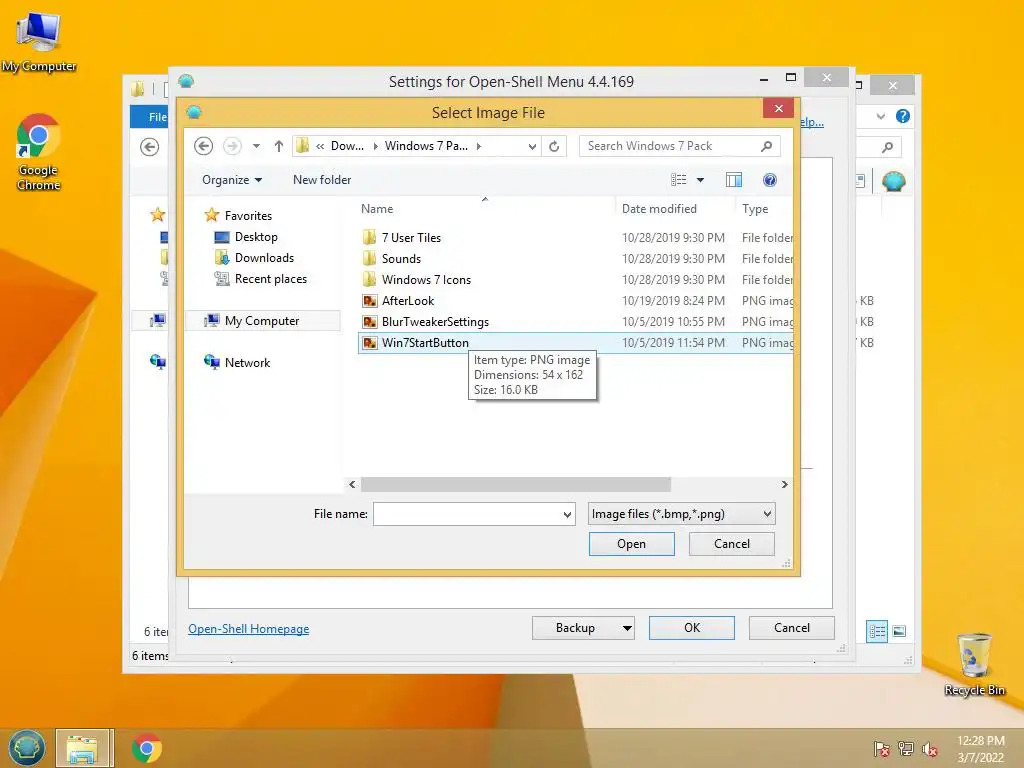Launch Chrome from the taskbar

pos(146,748)
